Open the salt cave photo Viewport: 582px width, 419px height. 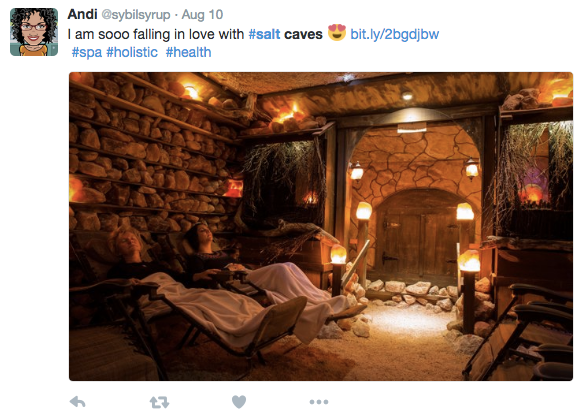[x=321, y=226]
